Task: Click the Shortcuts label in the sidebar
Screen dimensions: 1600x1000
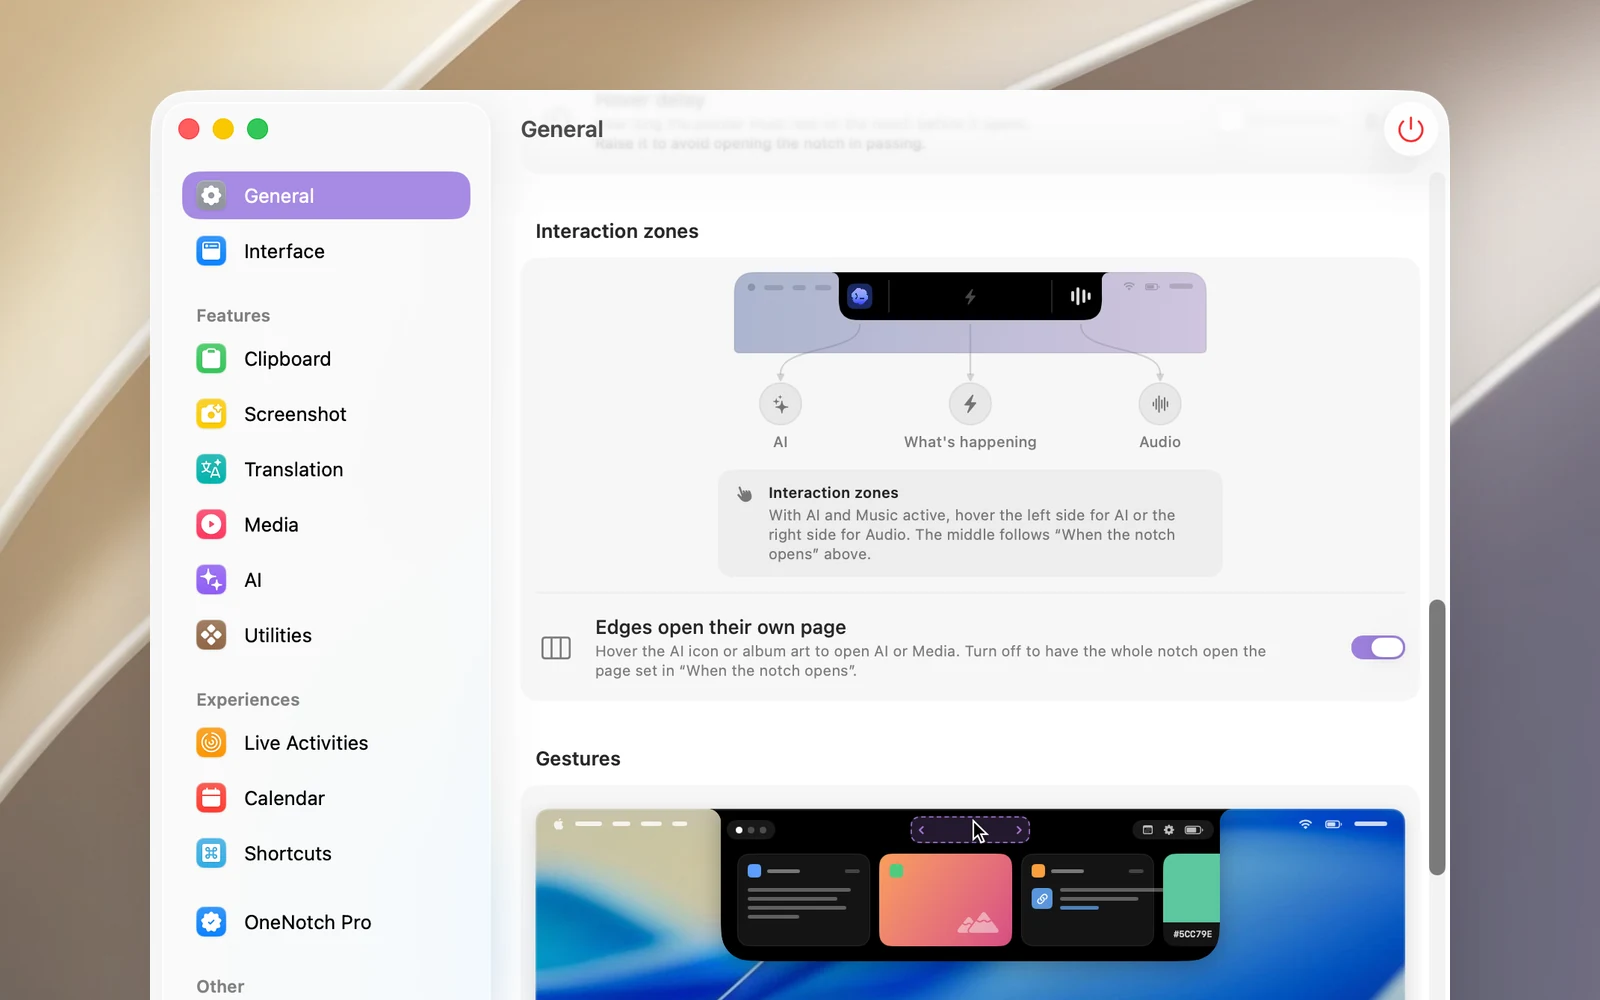Action: (288, 853)
